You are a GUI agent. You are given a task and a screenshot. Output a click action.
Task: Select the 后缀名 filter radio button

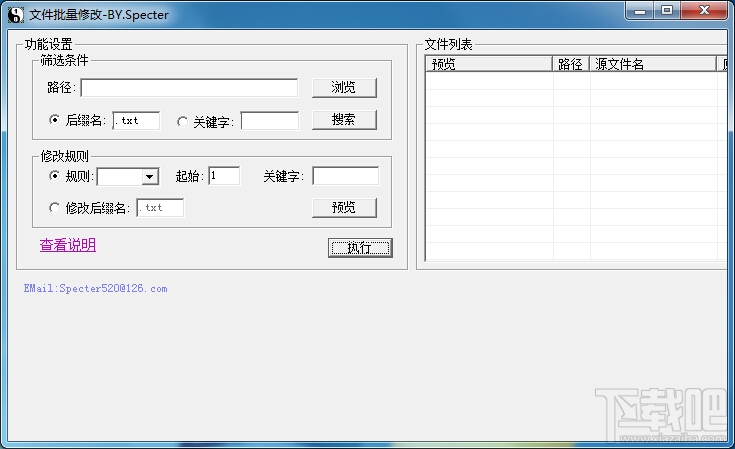pos(54,120)
